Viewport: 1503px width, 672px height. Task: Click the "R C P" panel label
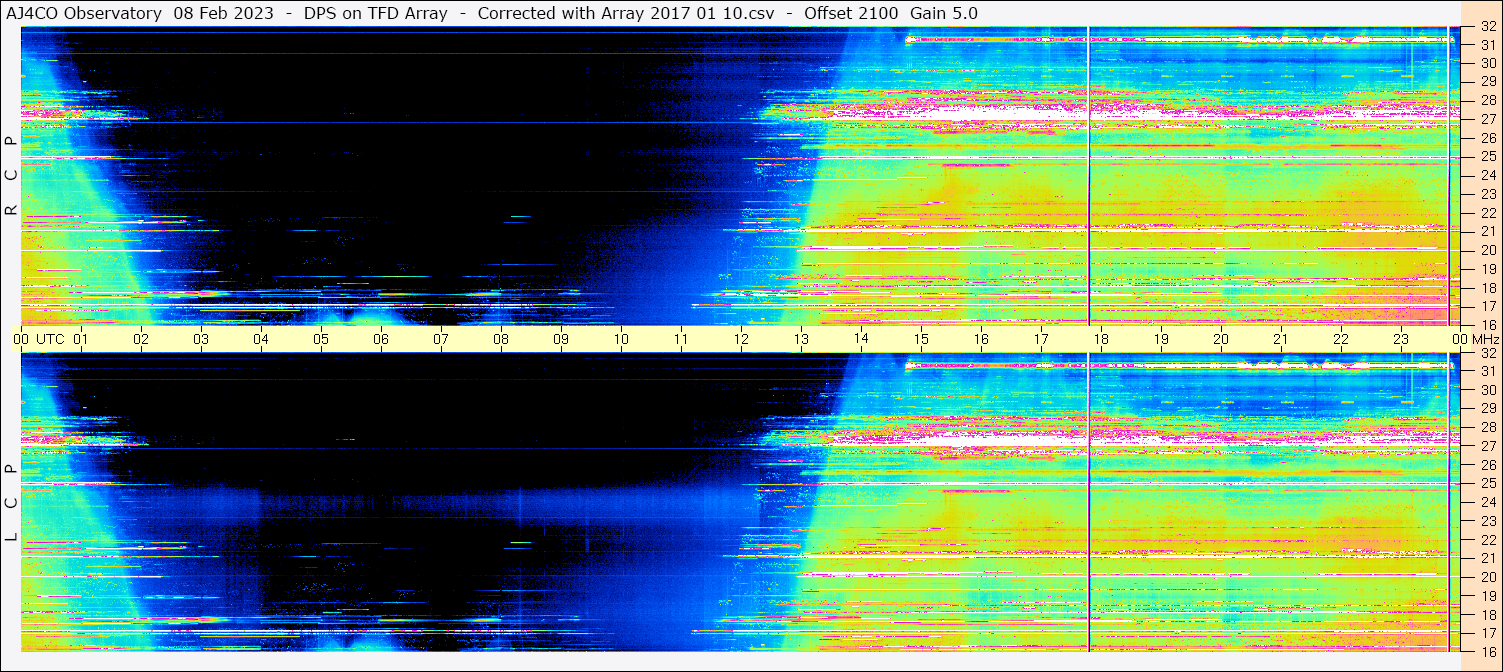12,176
